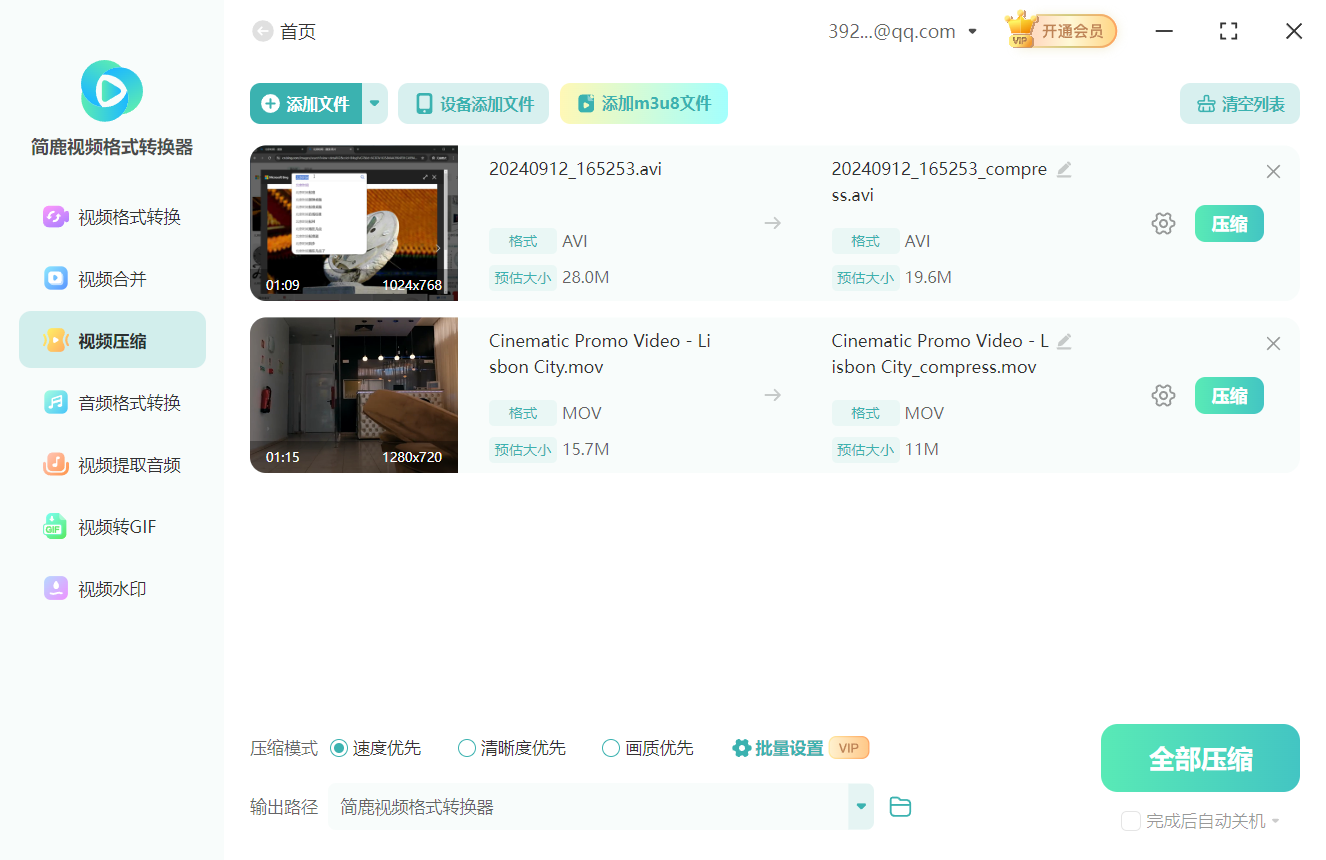
Task: Click the Cinematic Promo video thumbnail
Action: (x=353, y=395)
